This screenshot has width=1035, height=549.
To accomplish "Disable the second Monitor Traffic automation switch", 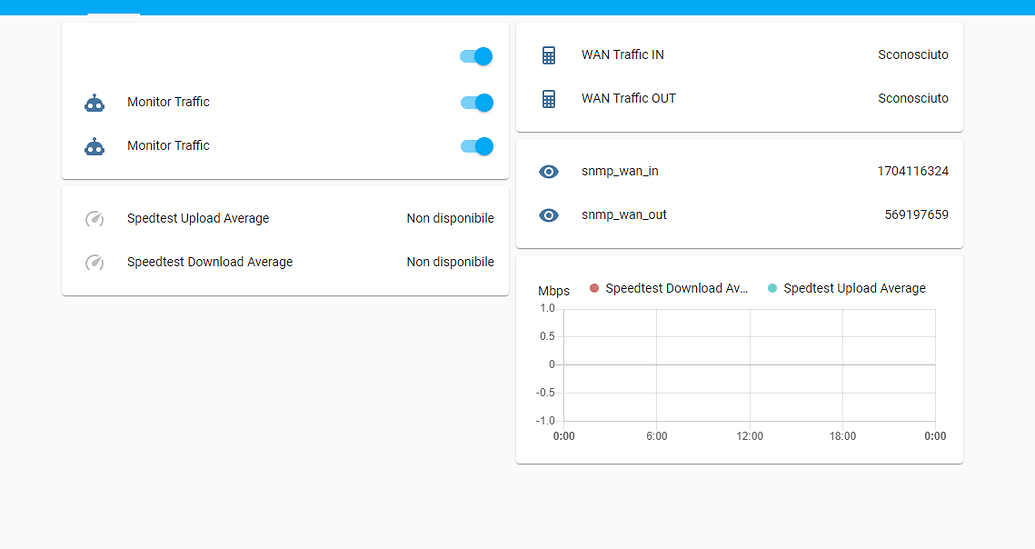I will click(477, 146).
